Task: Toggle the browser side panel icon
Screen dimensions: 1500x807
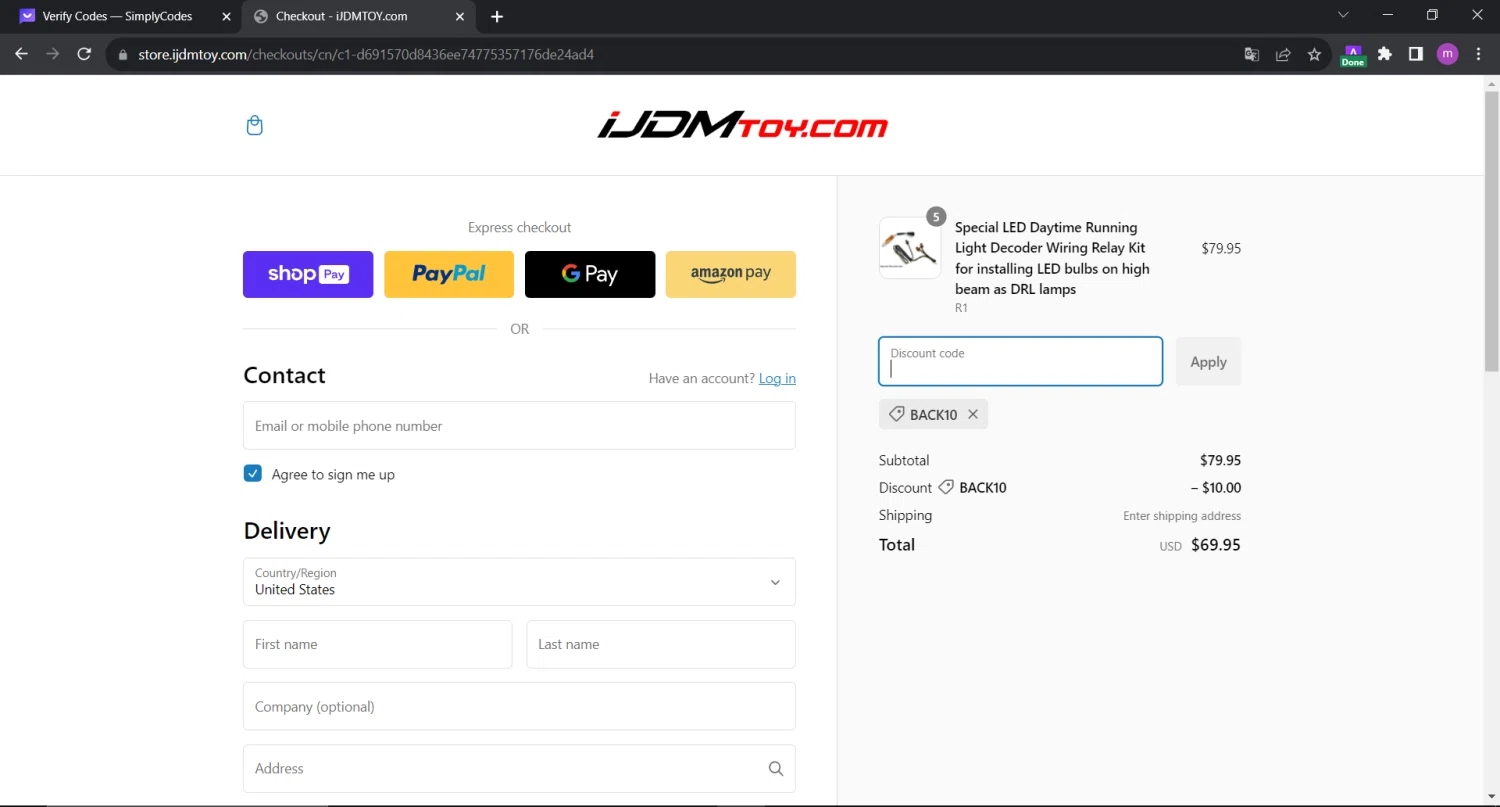Action: [x=1416, y=54]
